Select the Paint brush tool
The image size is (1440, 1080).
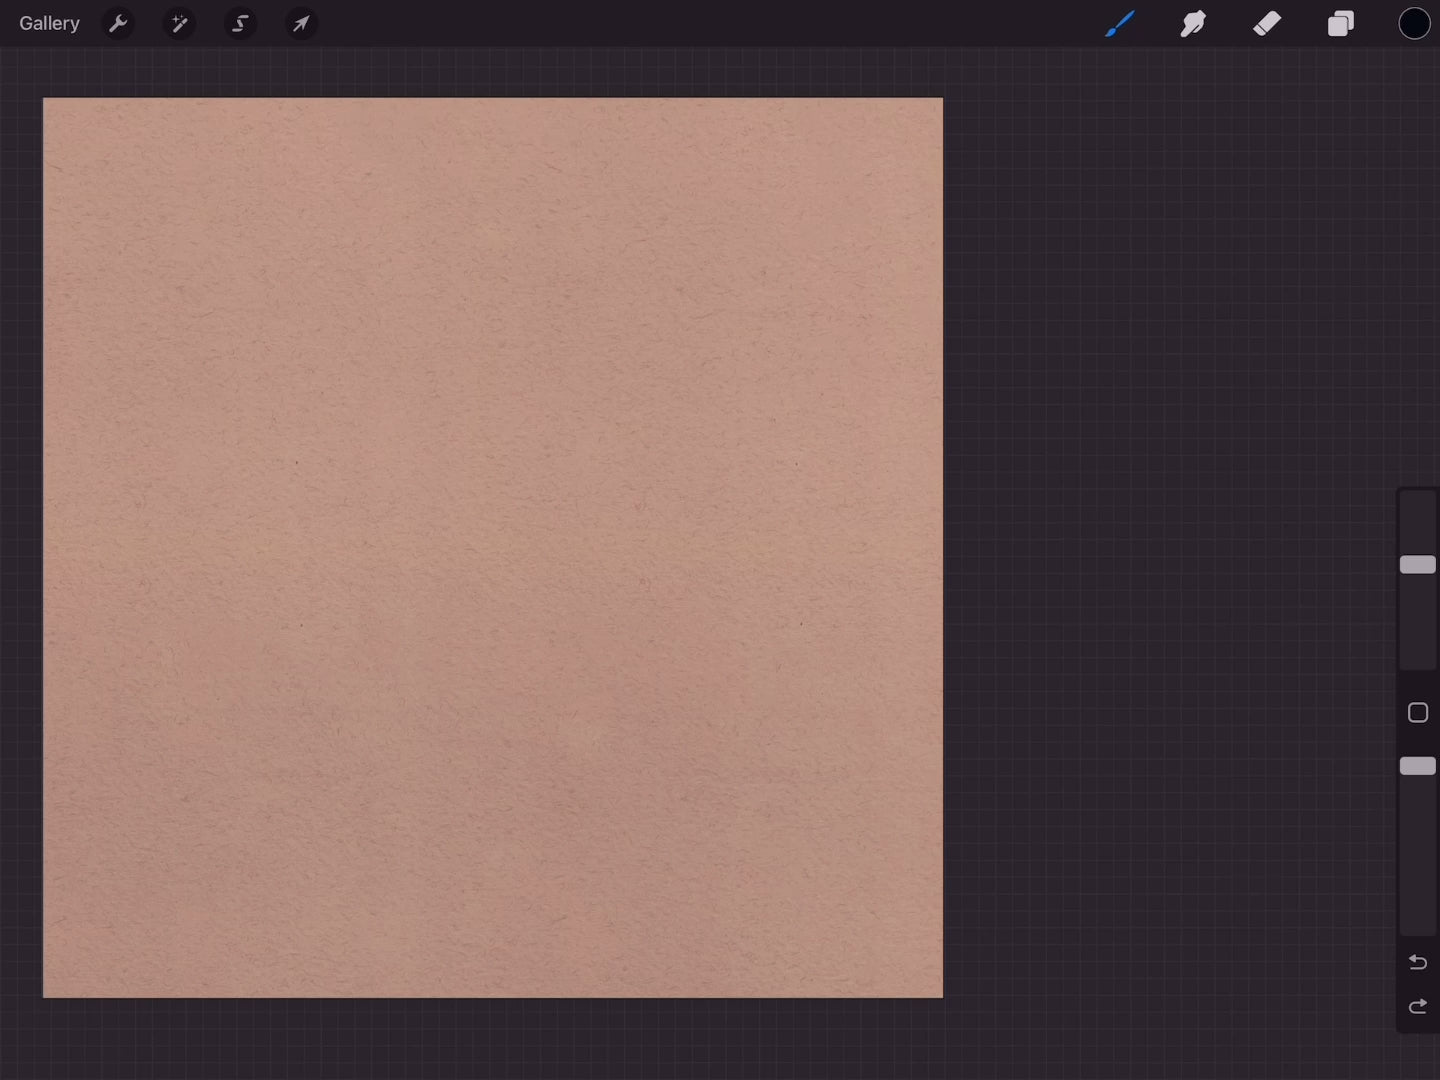(1119, 23)
